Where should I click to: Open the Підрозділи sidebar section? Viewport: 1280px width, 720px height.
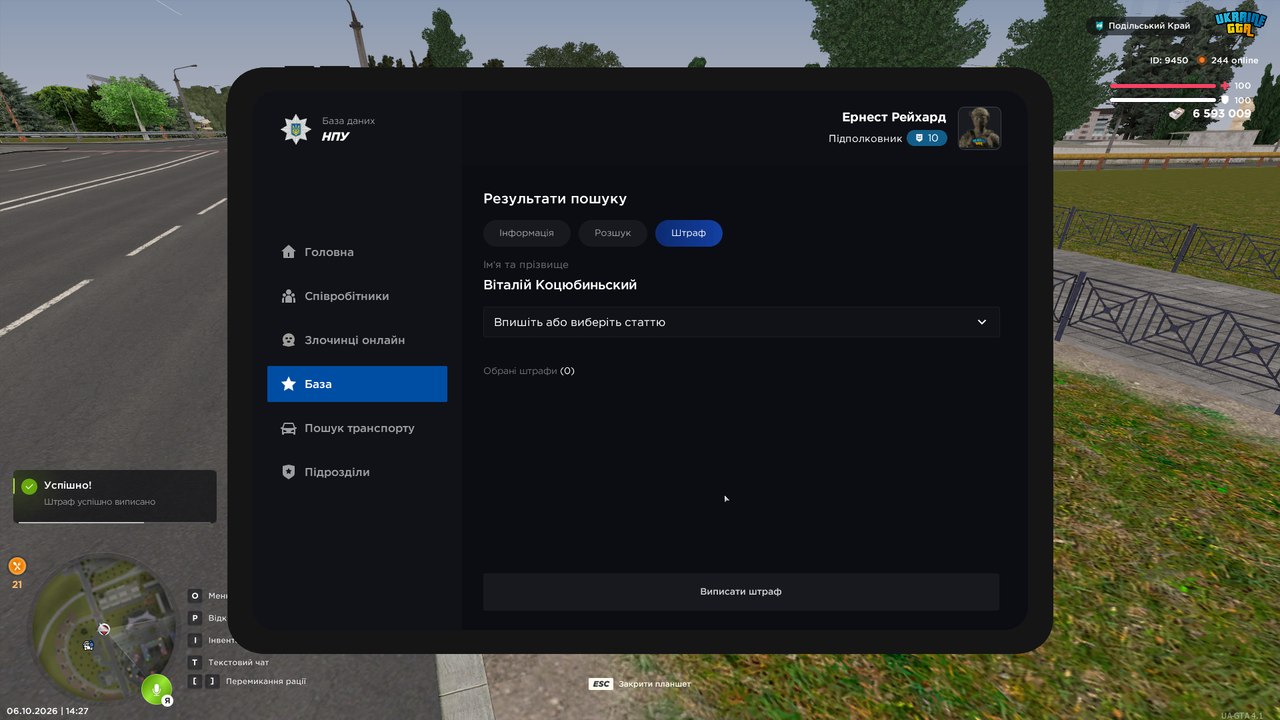pos(357,472)
